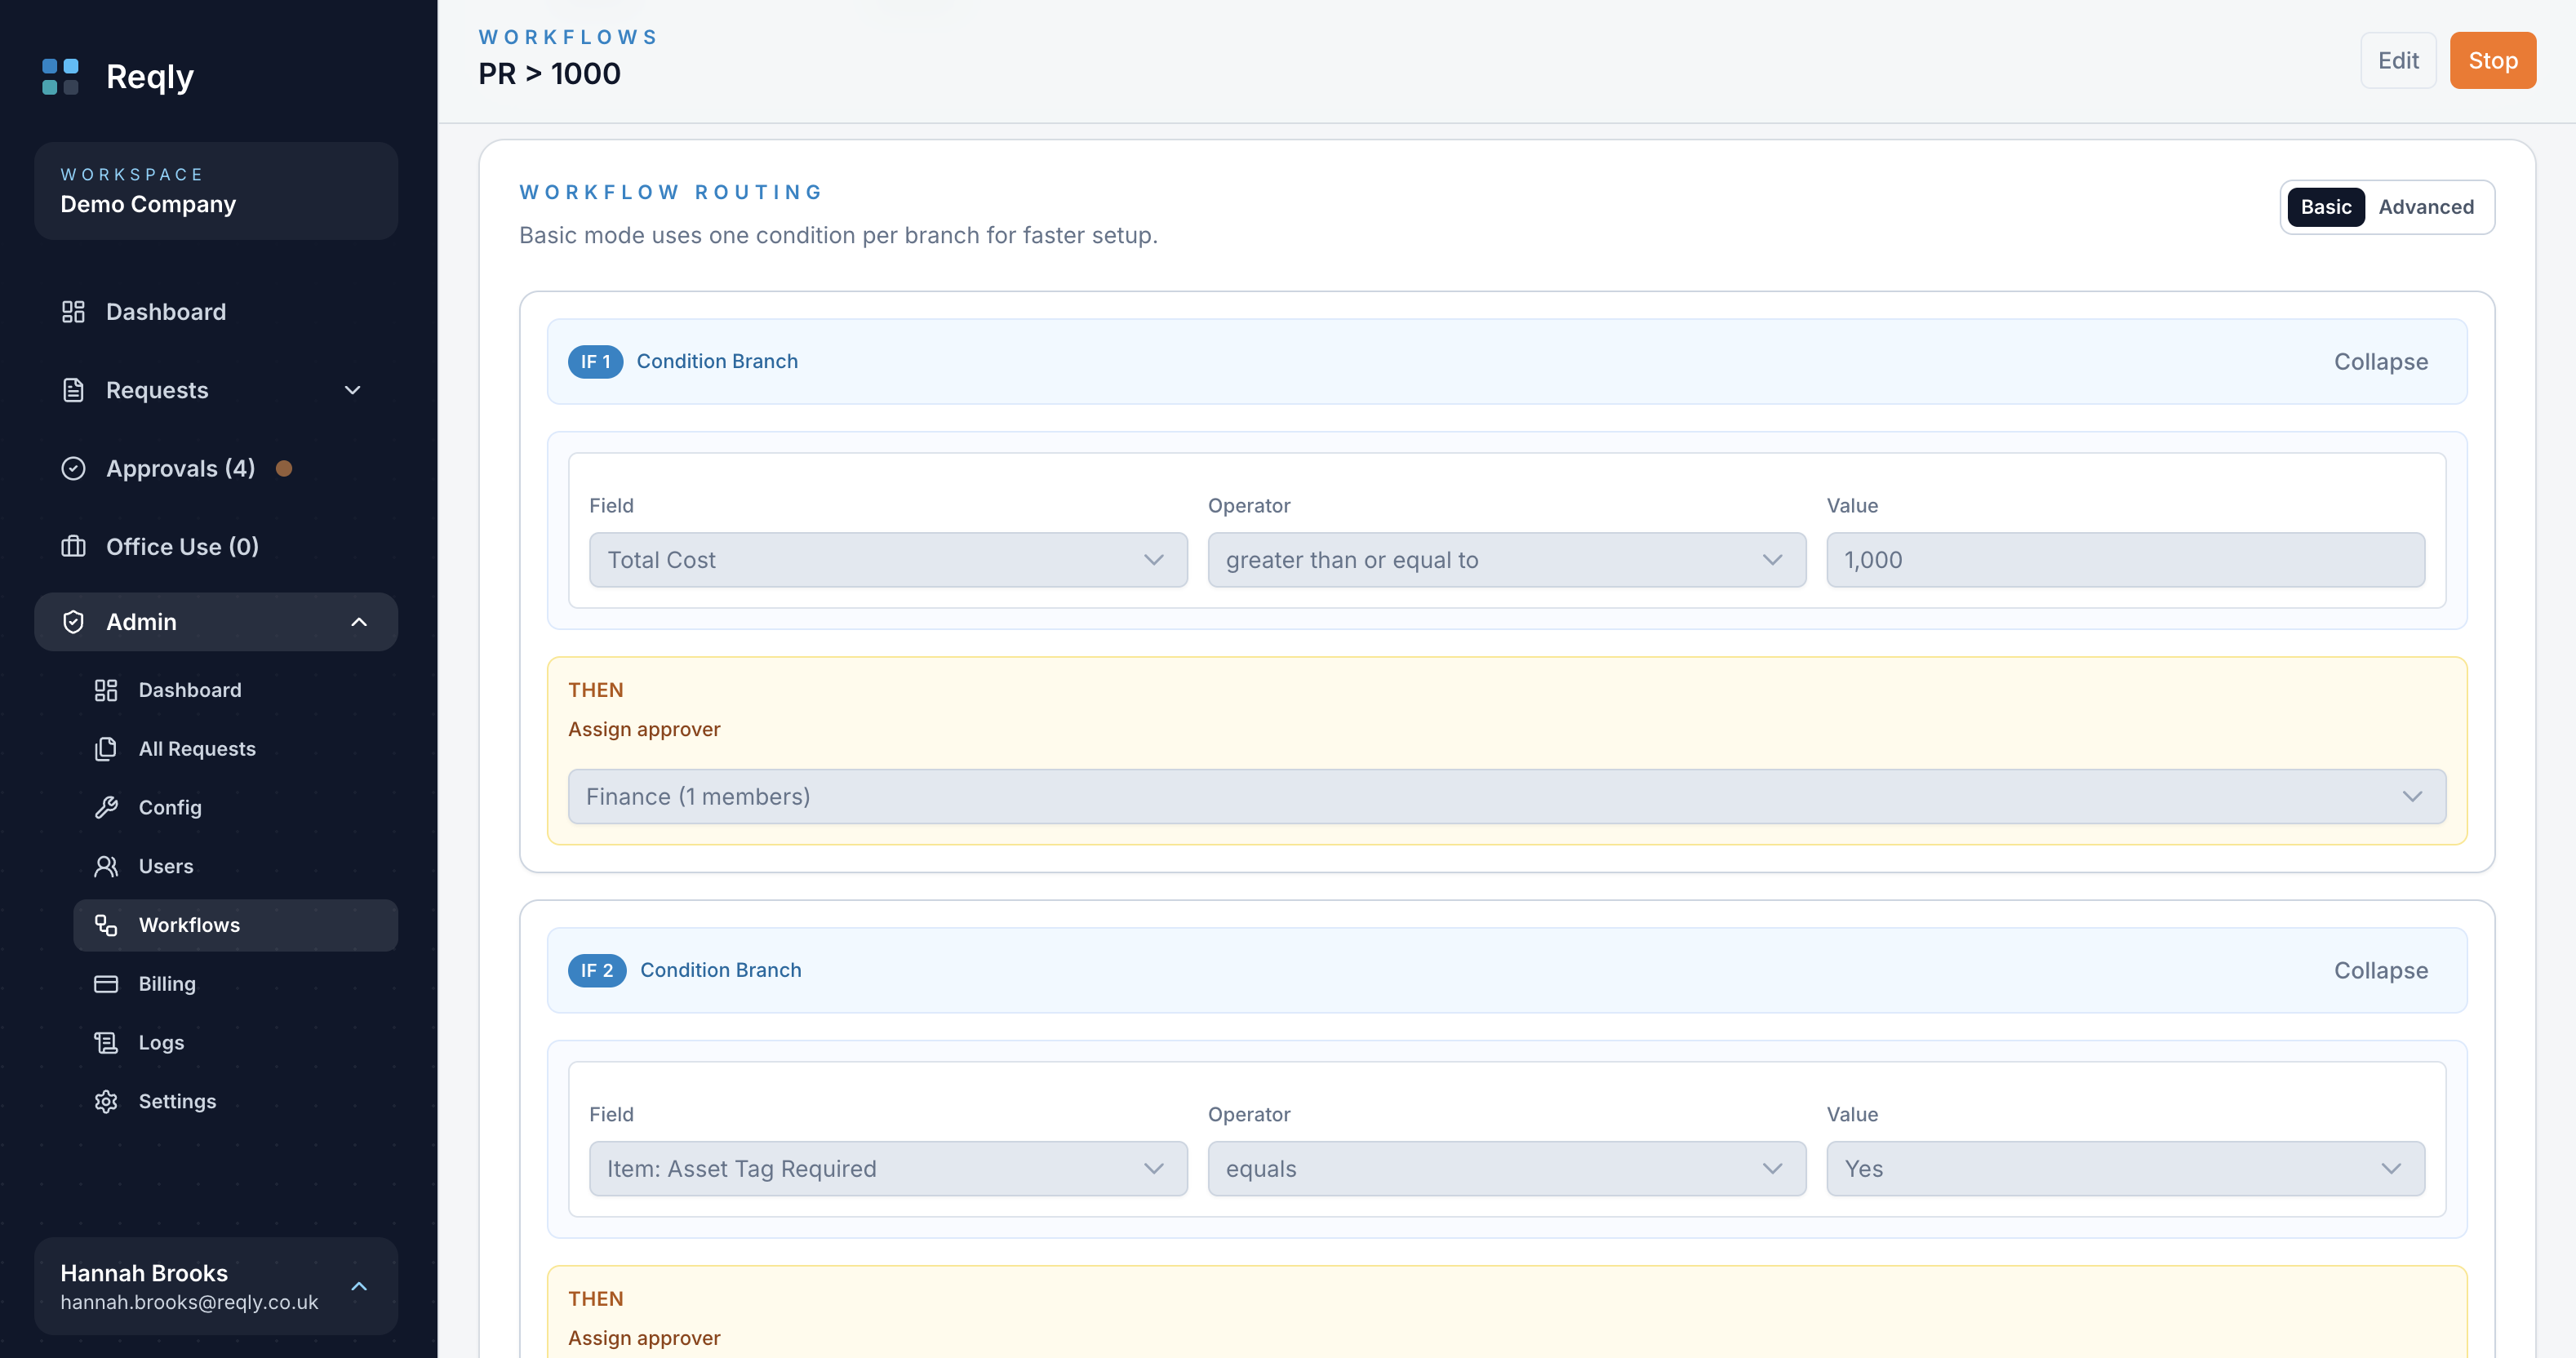Collapse the IF 1 condition branch
Screen dimensions: 2576x1358
tap(2381, 362)
